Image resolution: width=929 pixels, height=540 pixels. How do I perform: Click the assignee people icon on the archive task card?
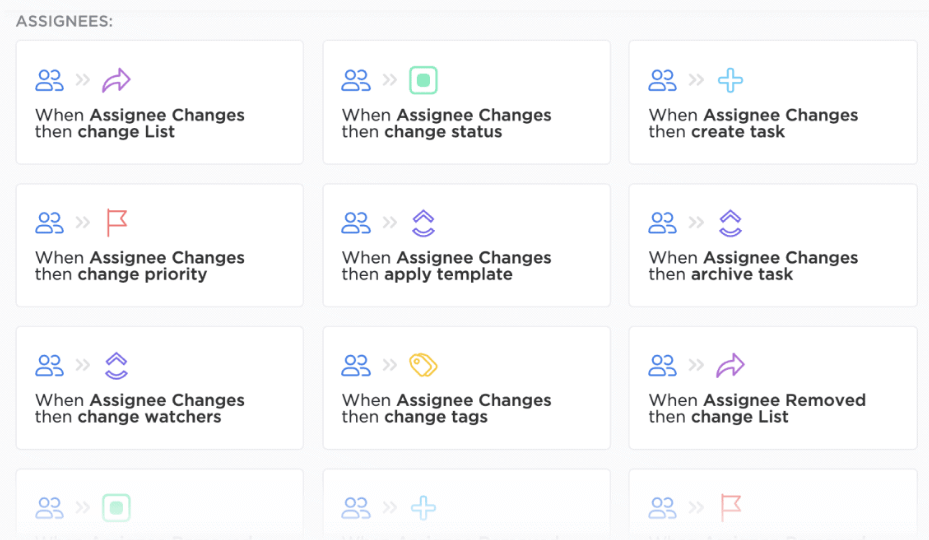tap(663, 223)
